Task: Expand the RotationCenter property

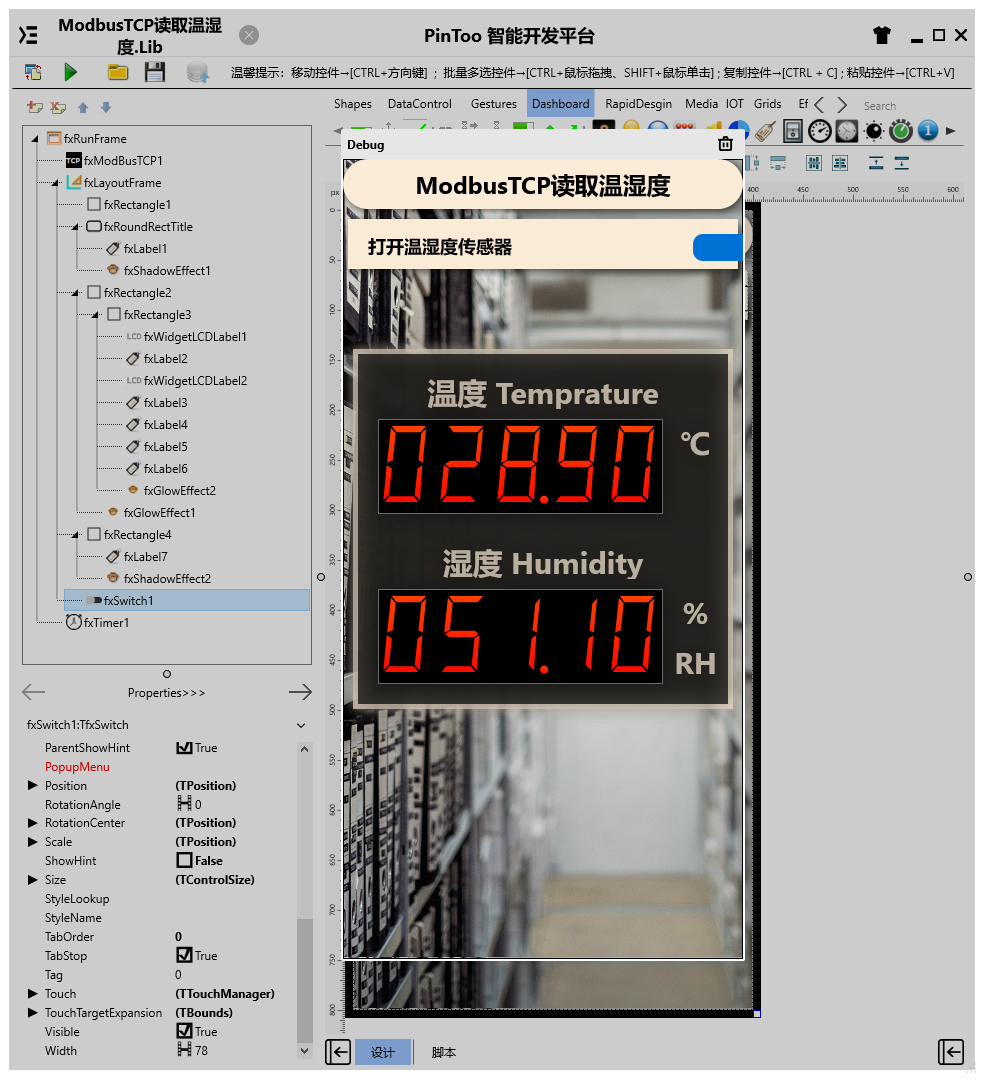Action: point(32,822)
